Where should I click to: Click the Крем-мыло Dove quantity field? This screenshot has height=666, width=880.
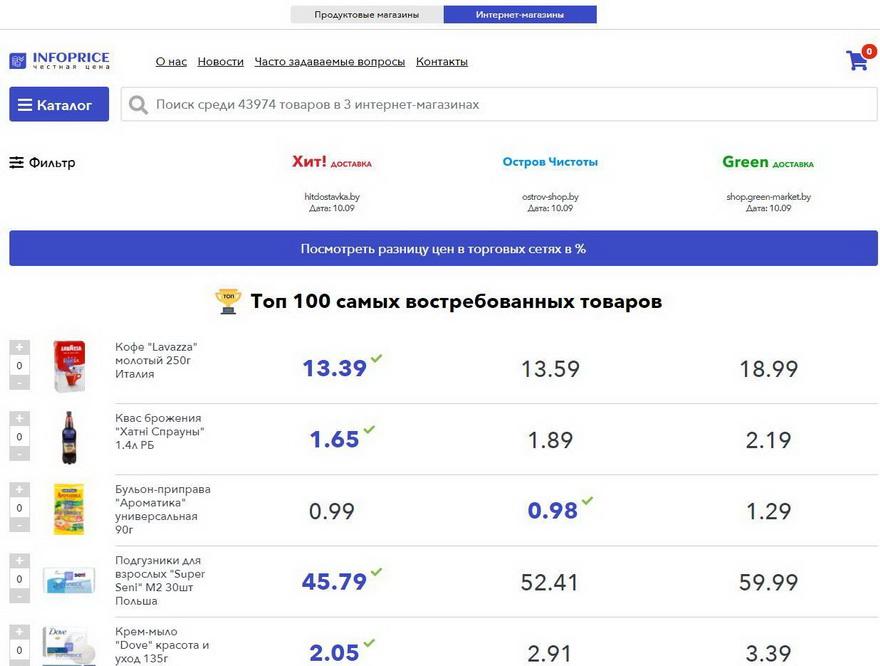click(x=19, y=650)
